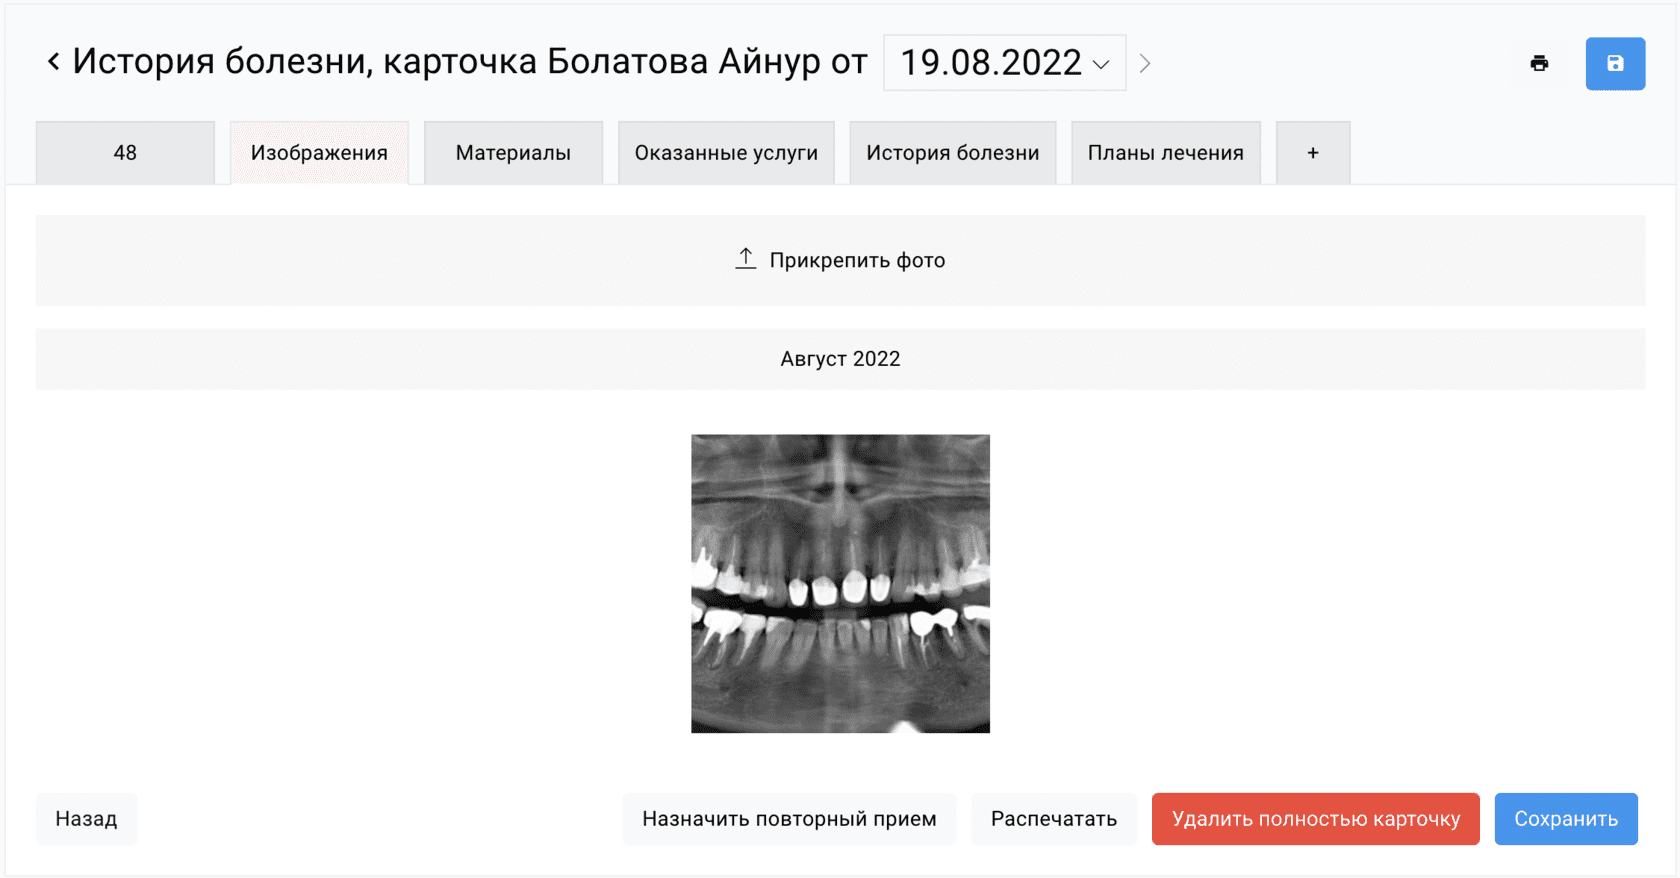1680x878 pixels.
Task: Open the 19.08.2022 date dropdown
Action: 1004,63
